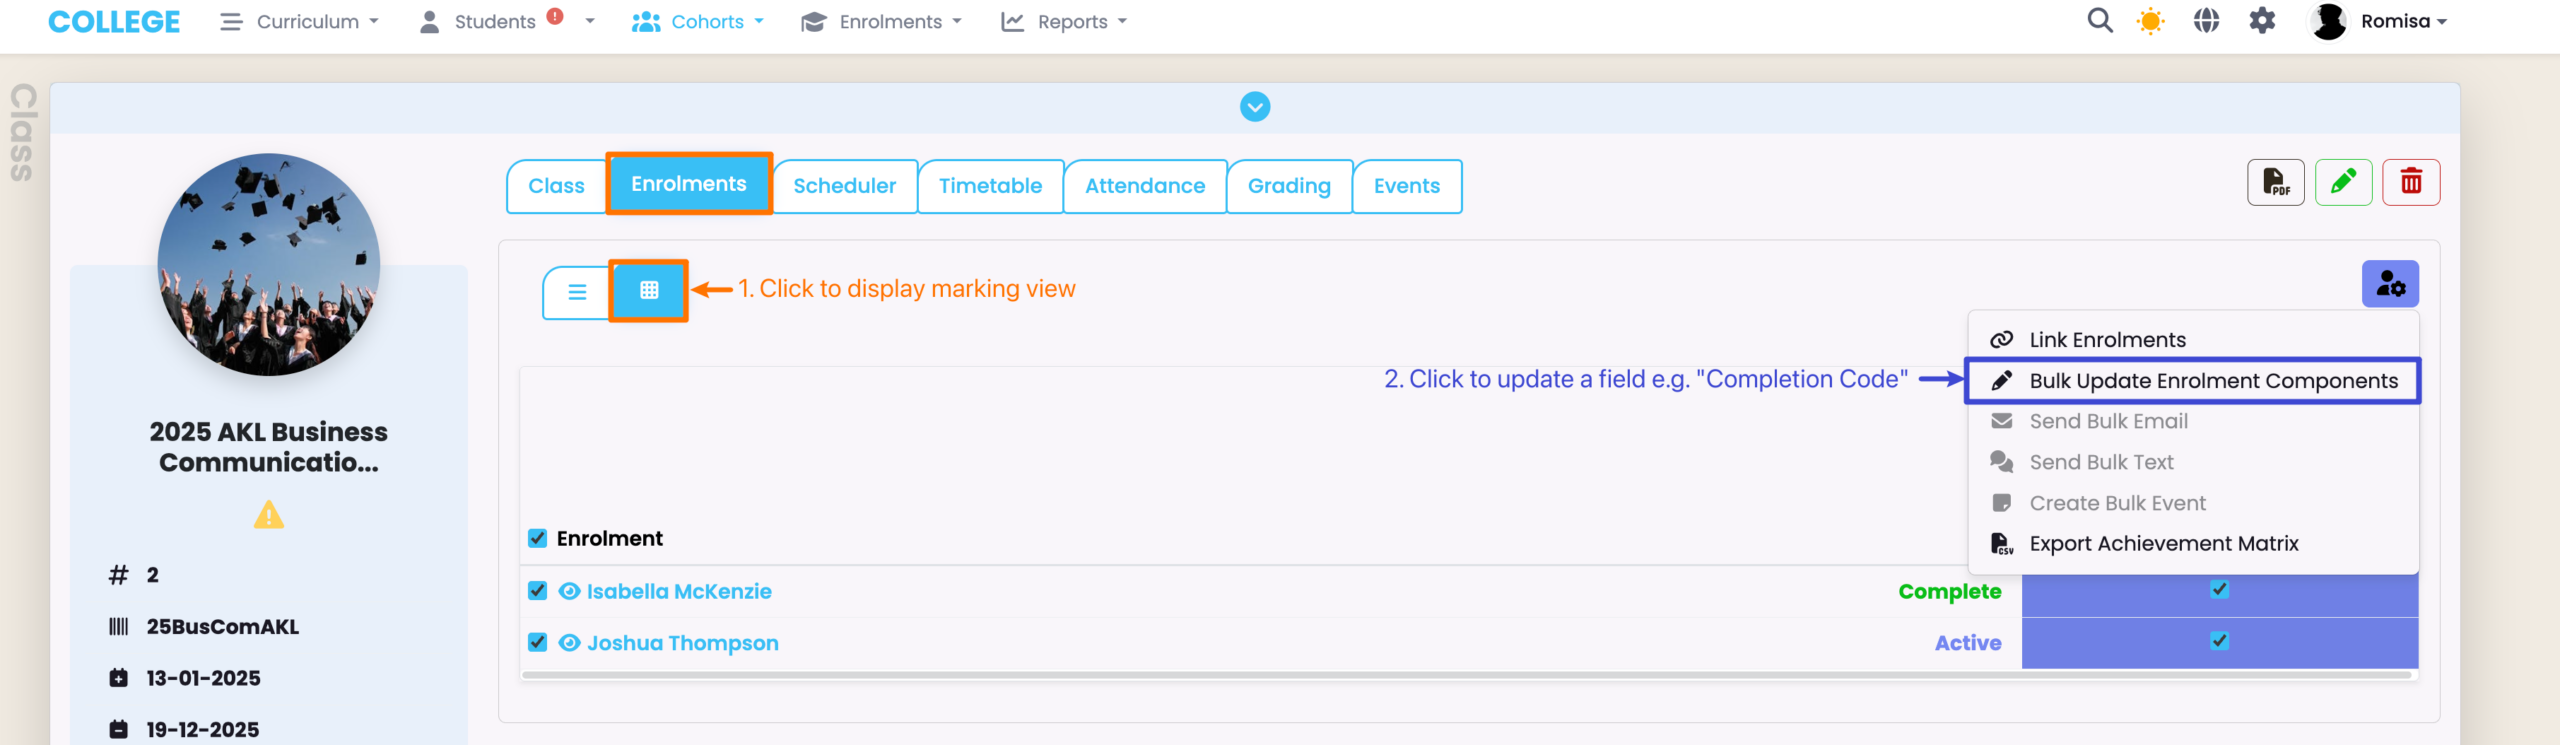Uncheck the Enrolment select-all checkbox
Image resolution: width=2560 pixels, height=745 pixels.
point(538,539)
